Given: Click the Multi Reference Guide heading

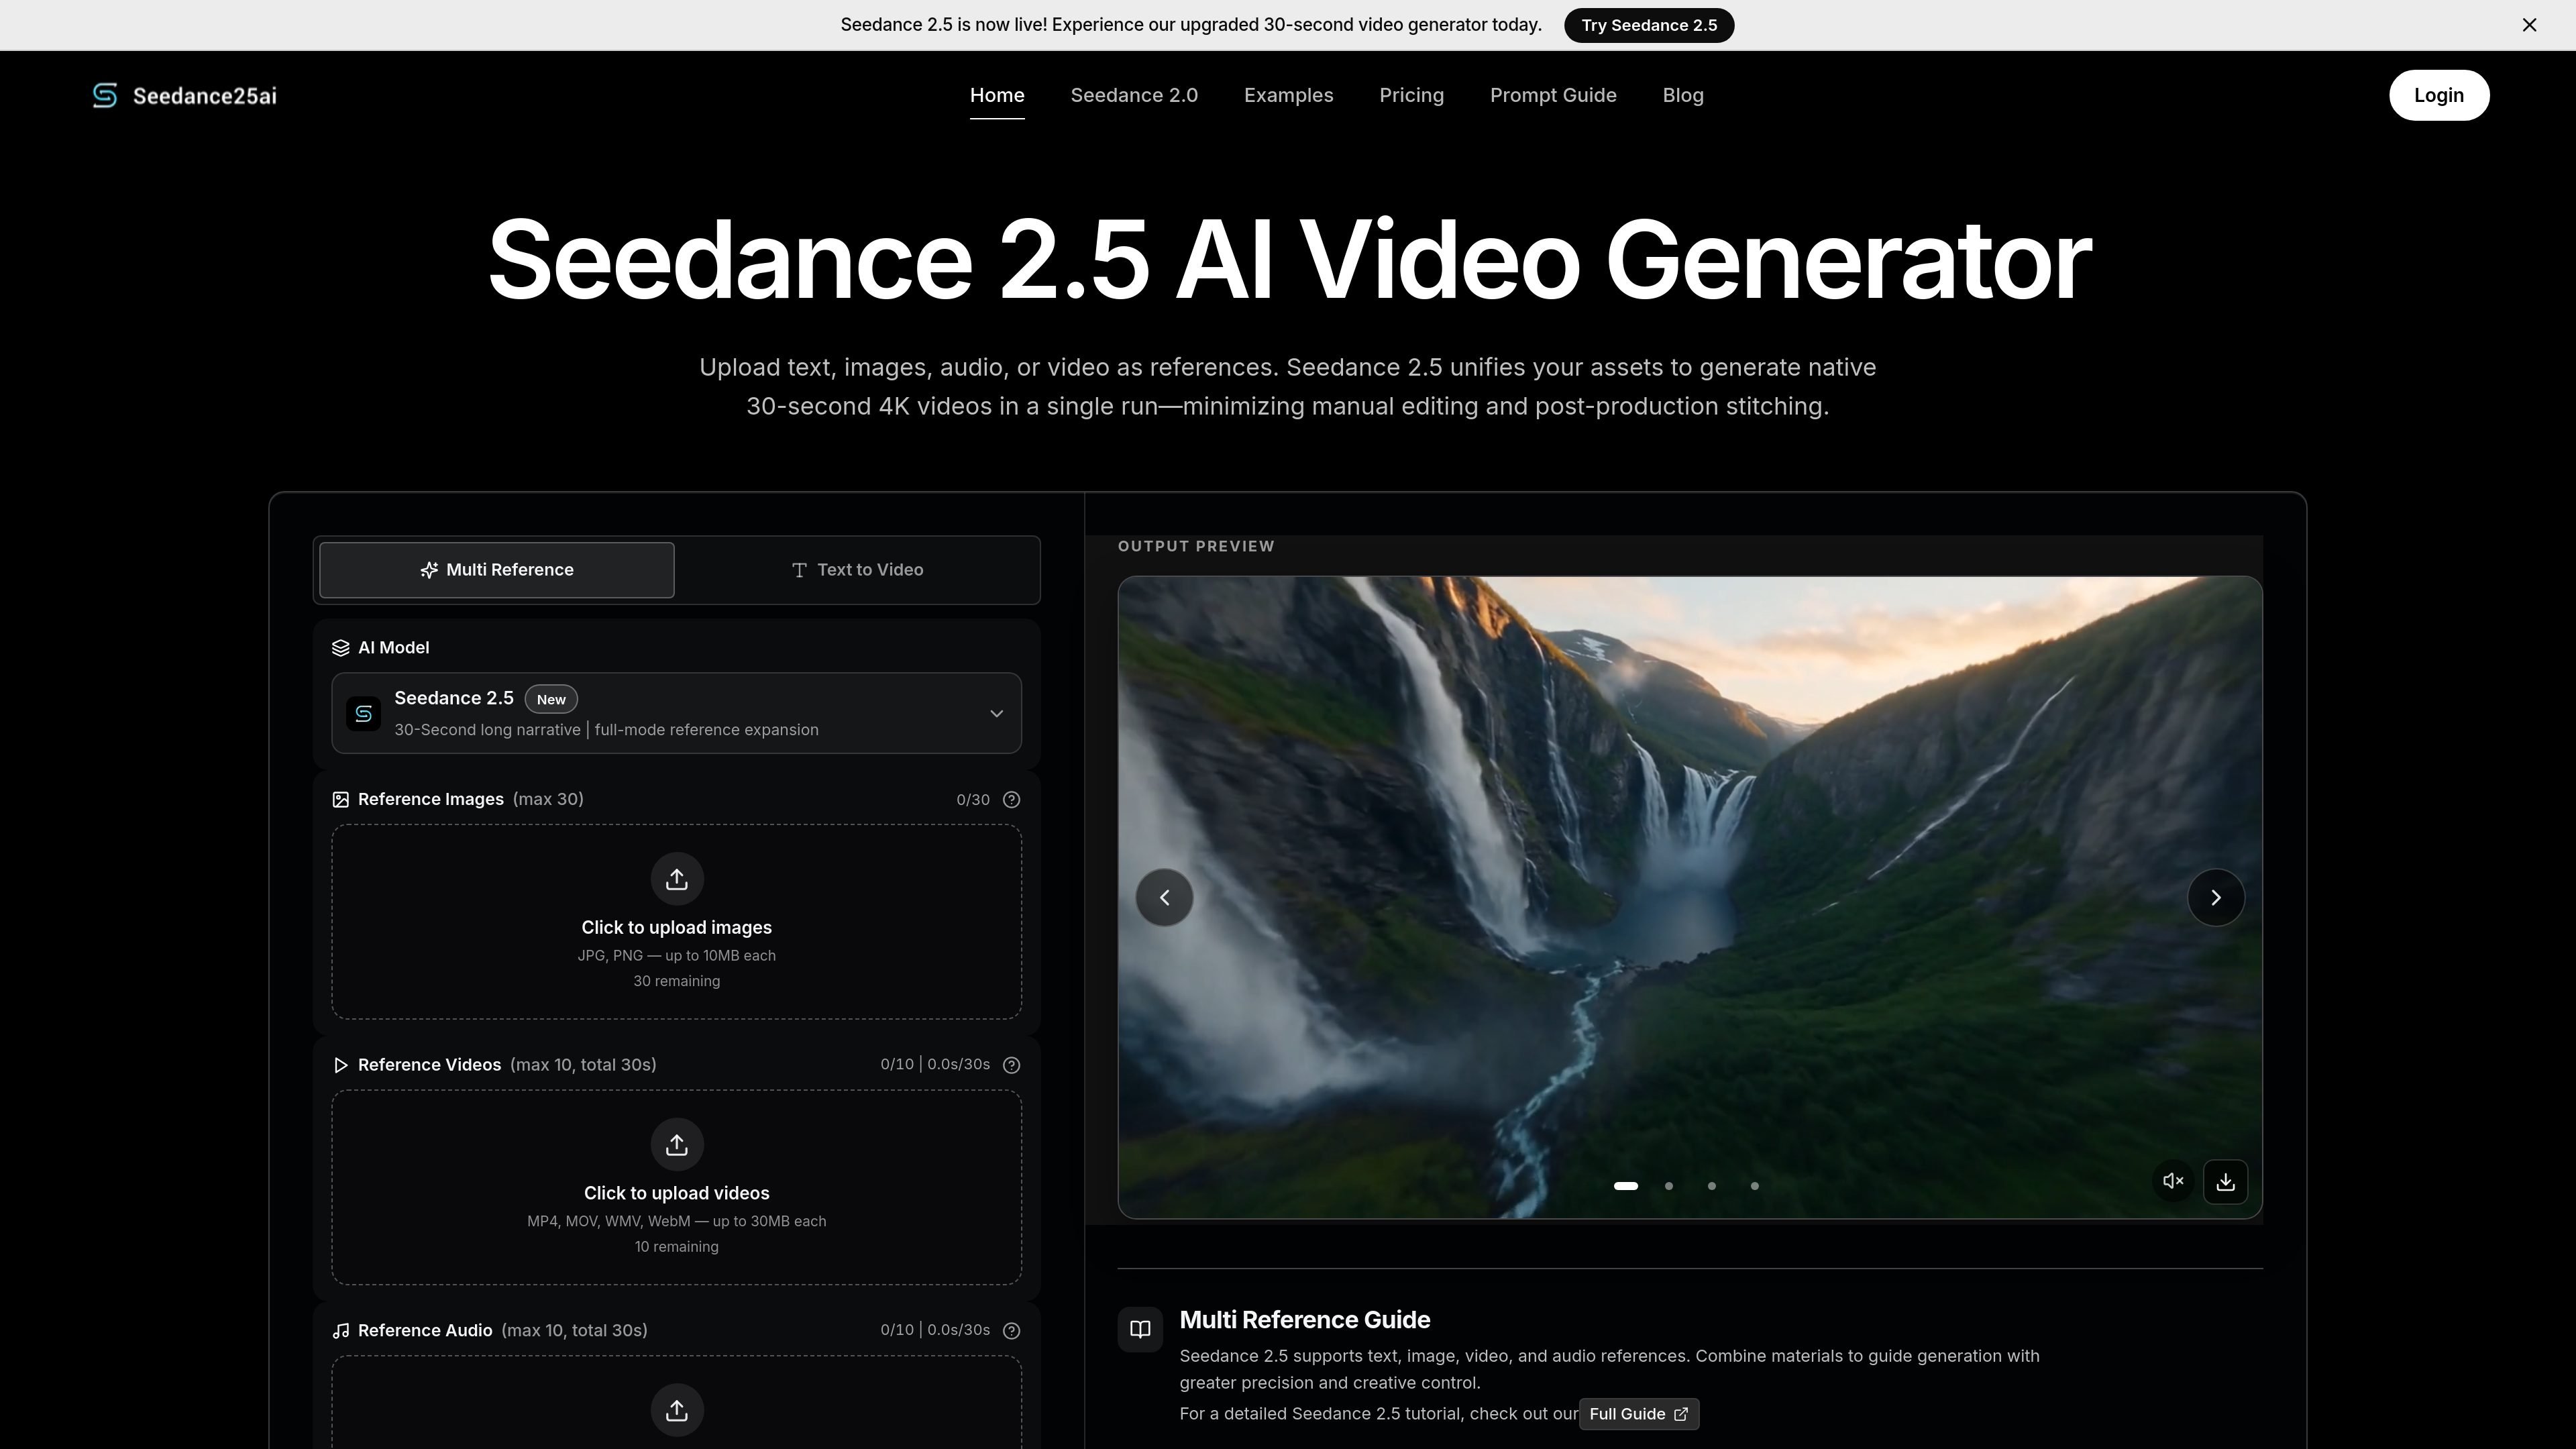Looking at the screenshot, I should 1305,1320.
